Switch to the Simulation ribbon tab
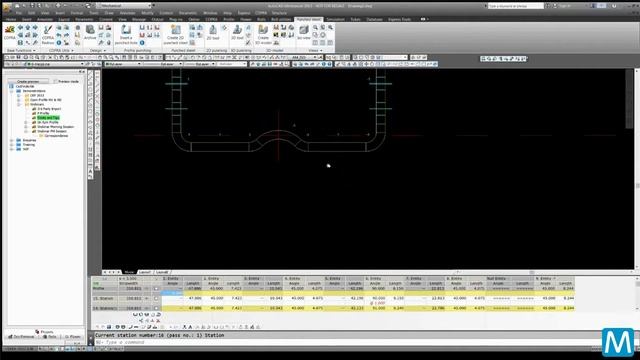 (335, 19)
